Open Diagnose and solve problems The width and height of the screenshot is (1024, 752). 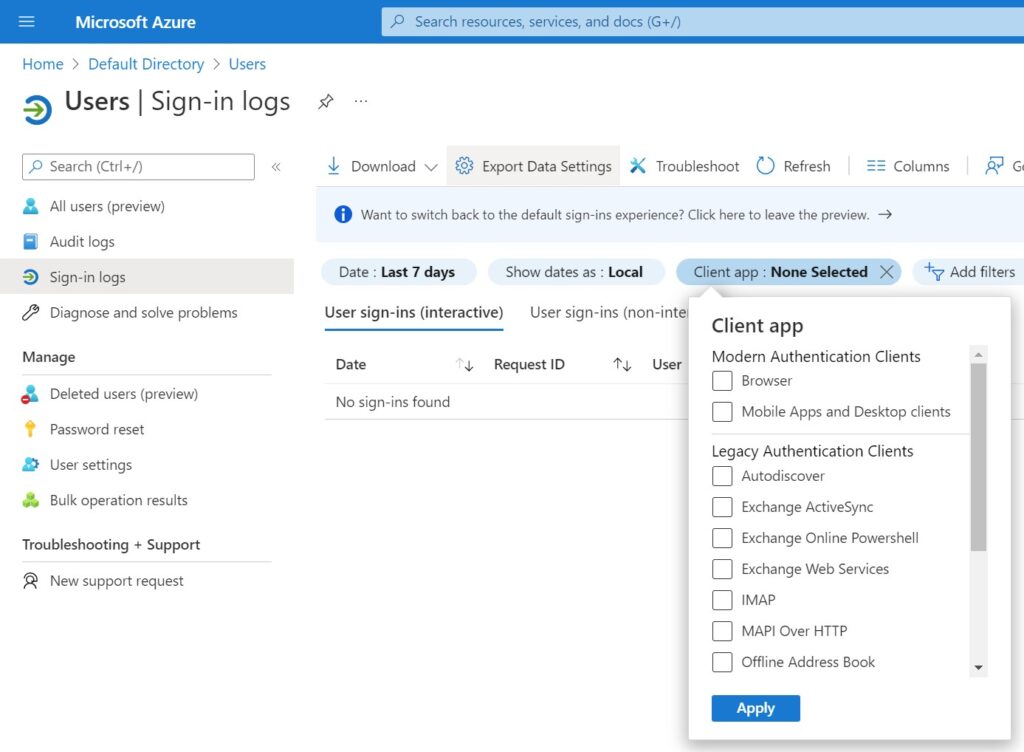pos(144,313)
